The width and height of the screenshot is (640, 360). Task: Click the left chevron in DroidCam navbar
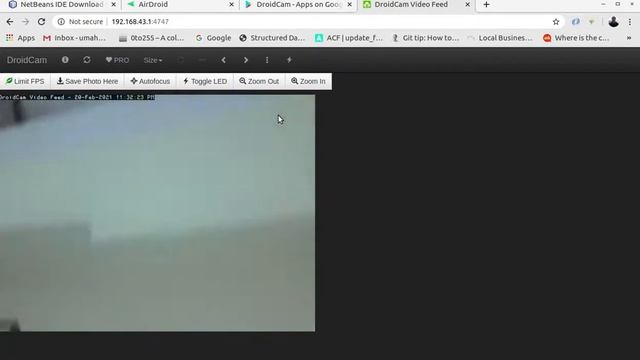coord(223,60)
